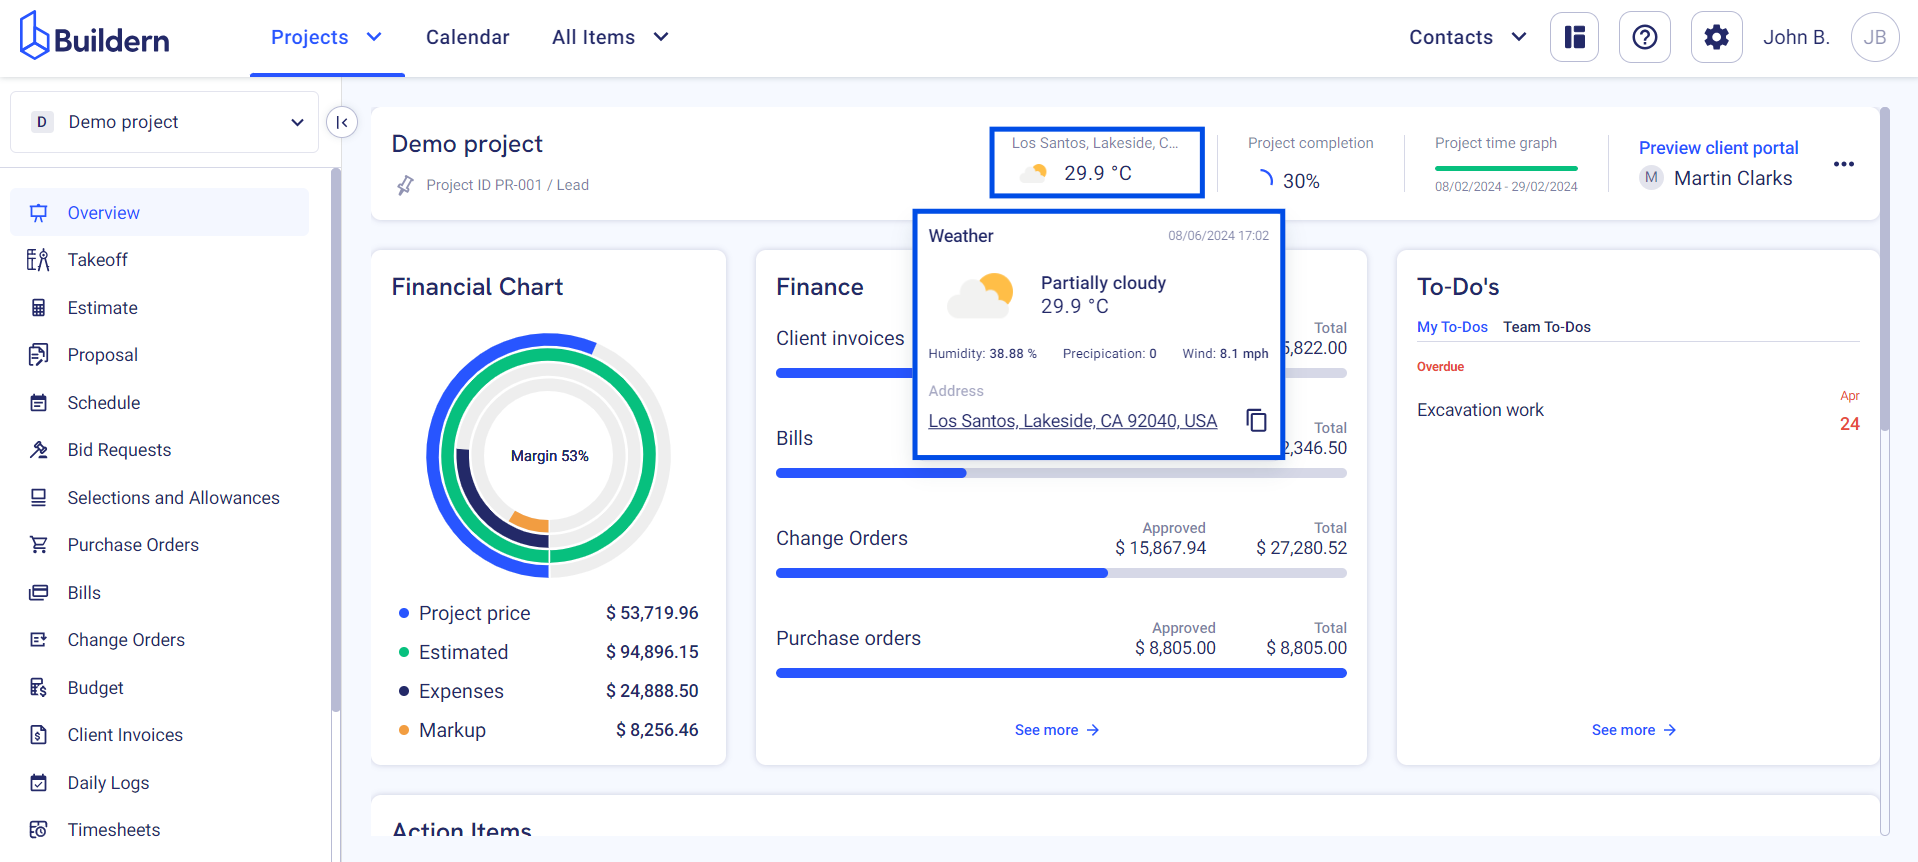Click the Estimated $ 94,896.15 legend entry
This screenshot has width=1918, height=862.
(x=548, y=652)
